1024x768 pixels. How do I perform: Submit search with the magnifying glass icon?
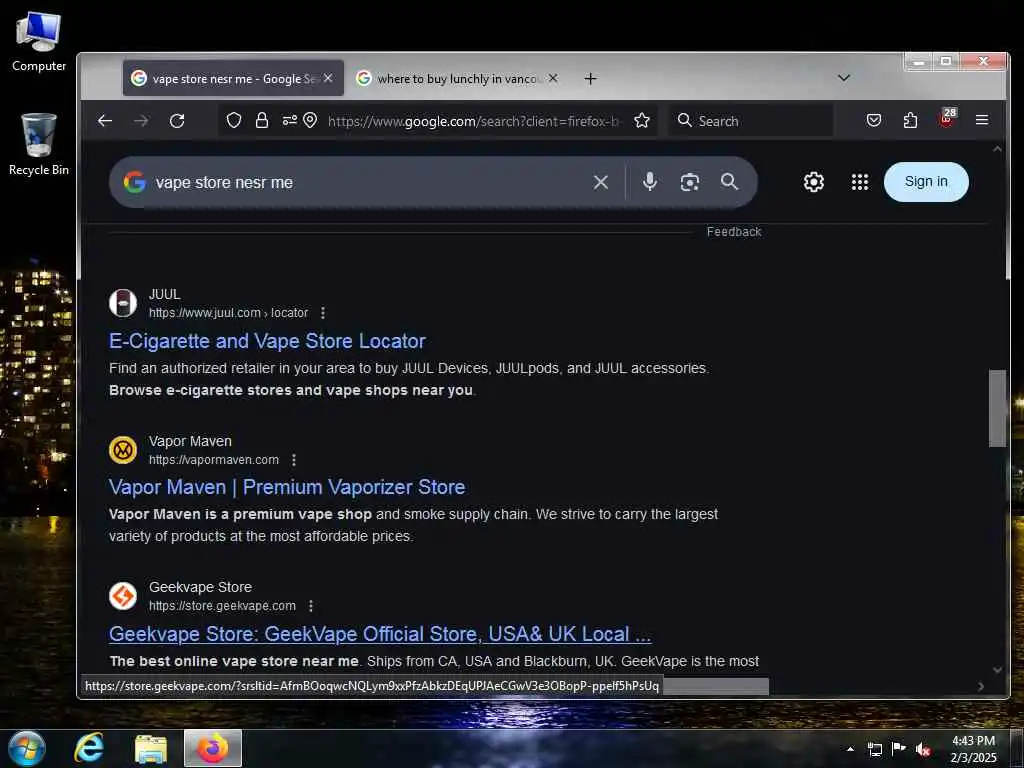729,182
